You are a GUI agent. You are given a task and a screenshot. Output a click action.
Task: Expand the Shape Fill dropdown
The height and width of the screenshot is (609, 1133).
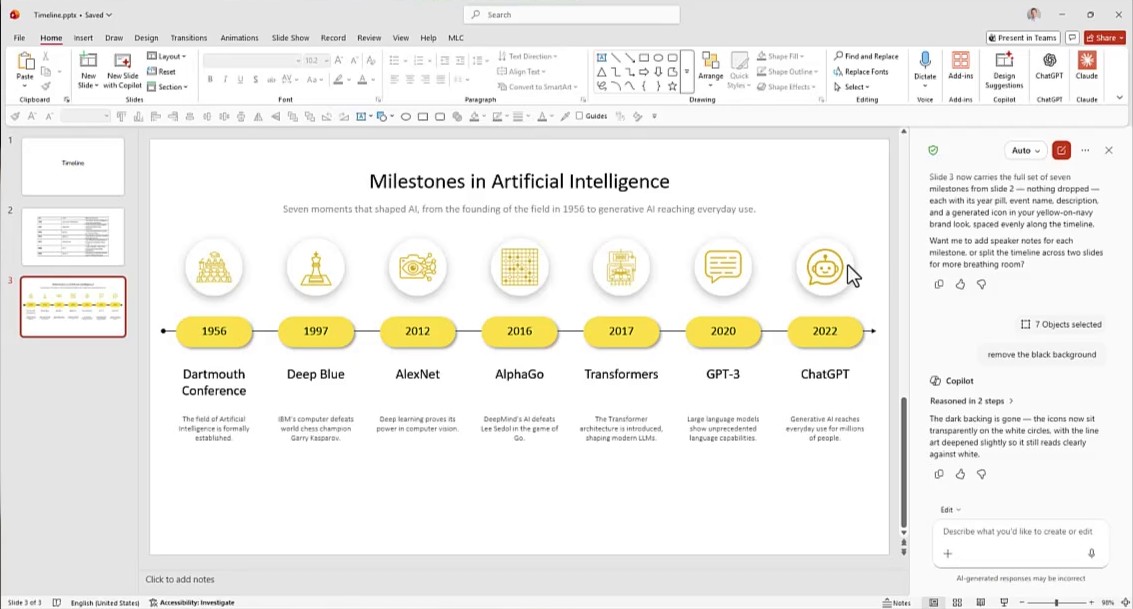coord(780,56)
